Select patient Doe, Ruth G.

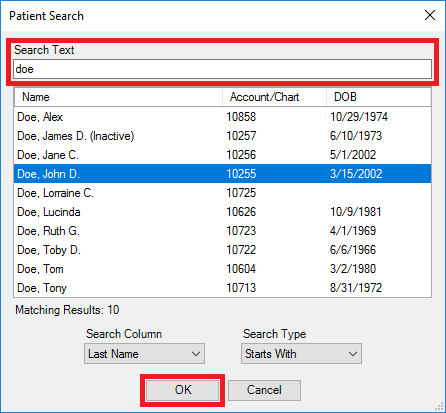[222, 231]
